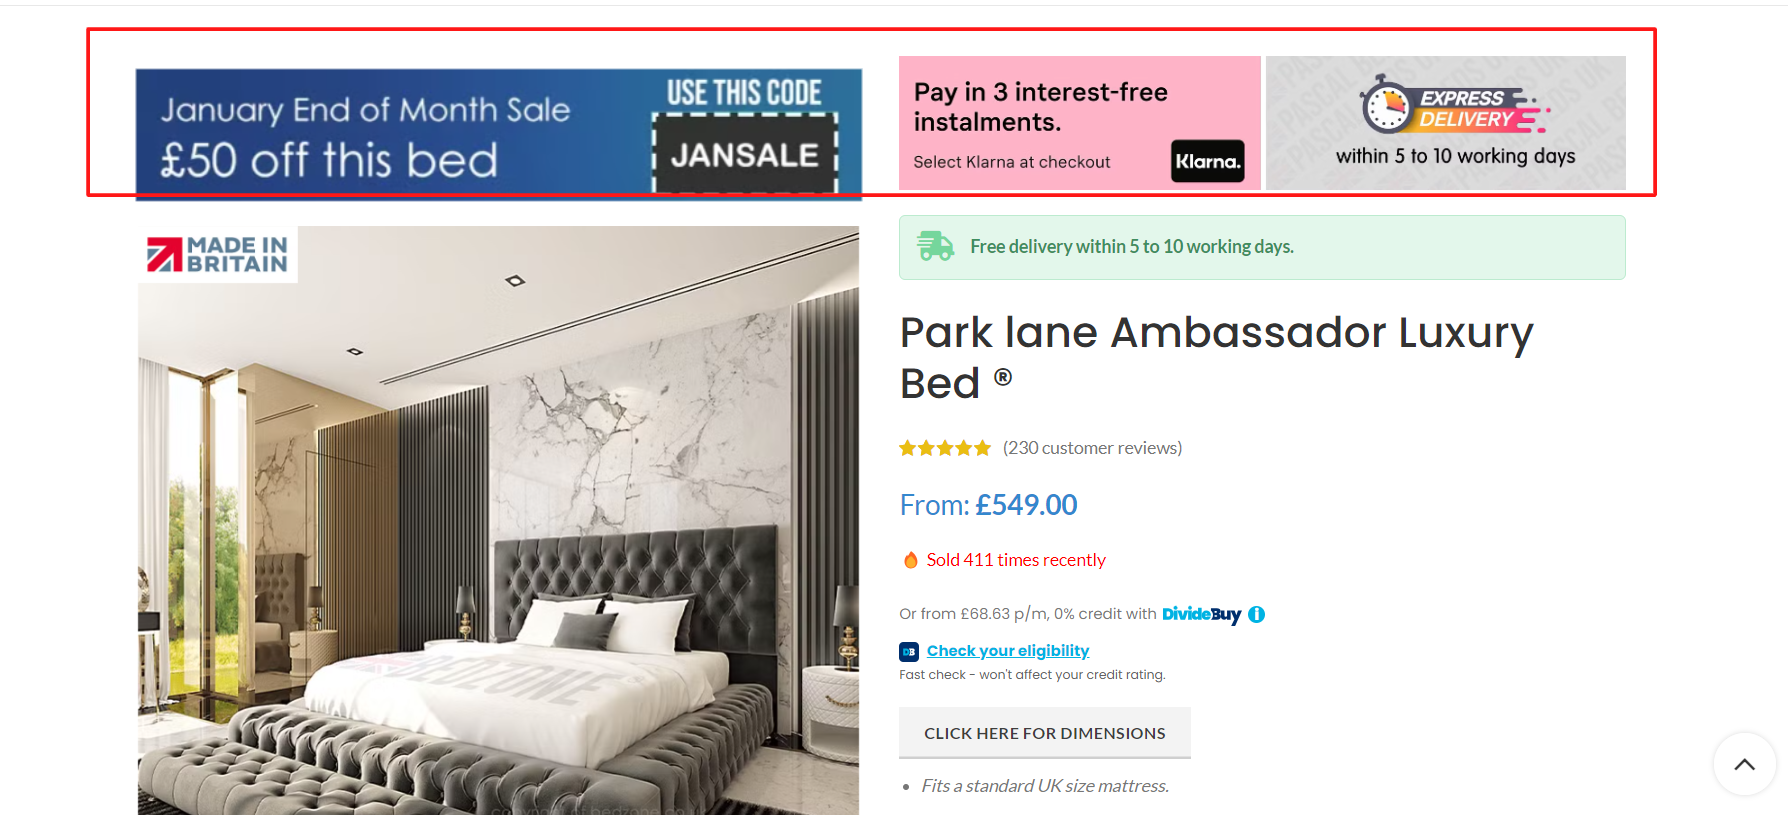The height and width of the screenshot is (815, 1788).
Task: Click the bedroom product image
Action: coord(498,520)
